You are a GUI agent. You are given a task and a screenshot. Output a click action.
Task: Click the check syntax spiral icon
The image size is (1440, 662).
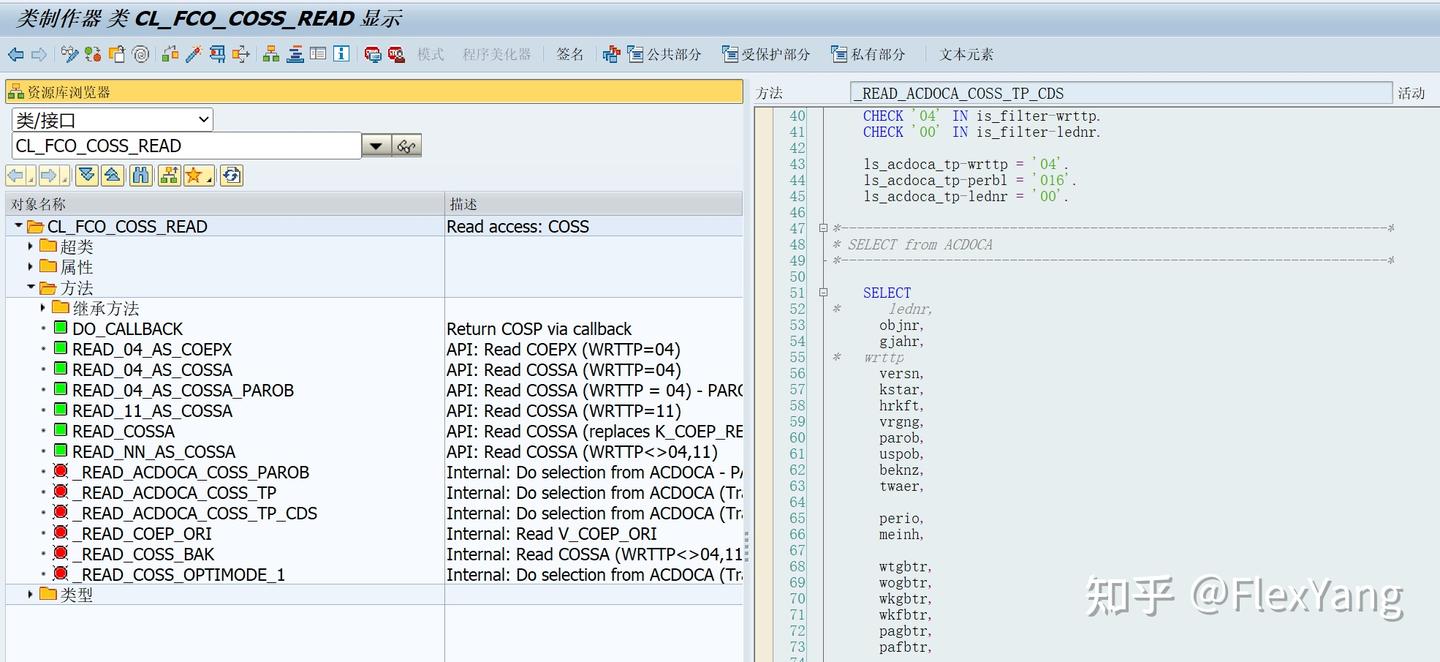(141, 54)
